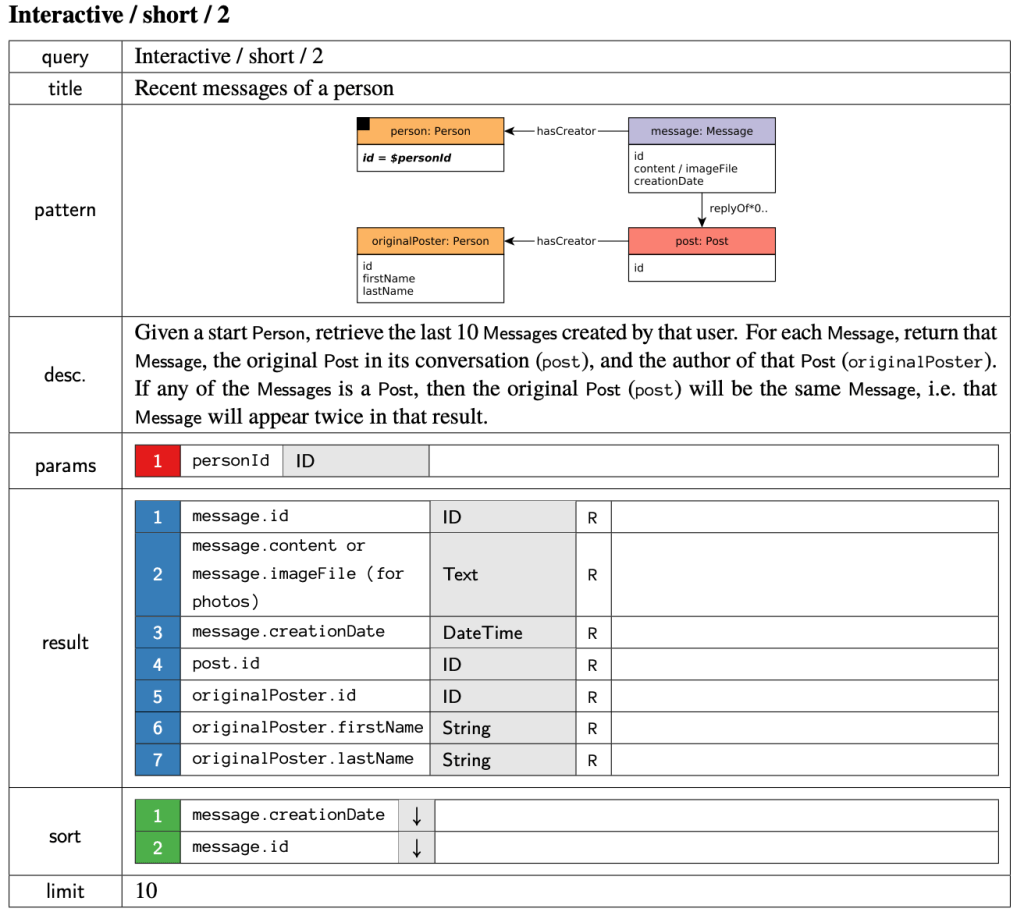Click the black square on the person node

coord(363,124)
